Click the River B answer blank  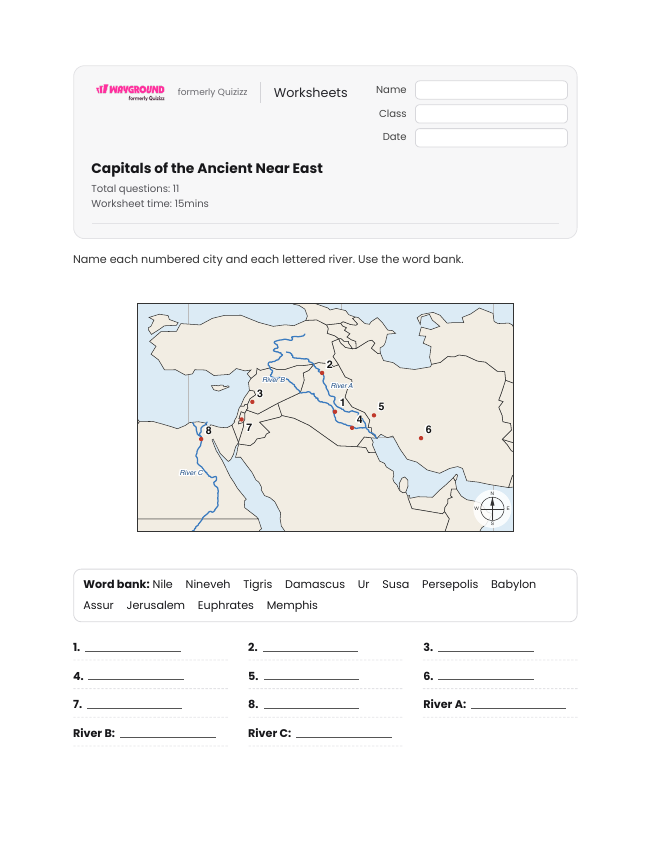(x=168, y=733)
